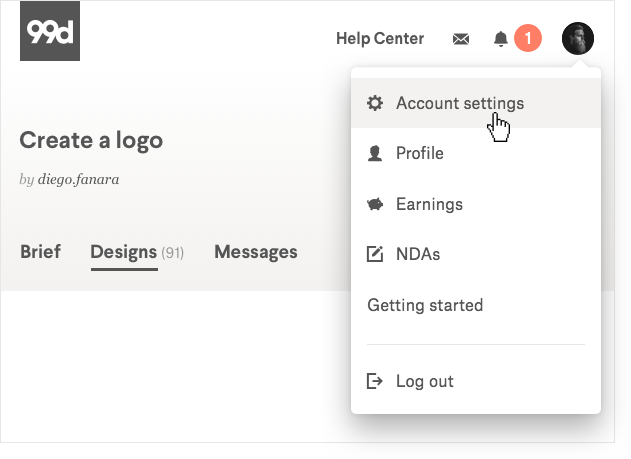The height and width of the screenshot is (459, 631).
Task: Choose Log out from the menu
Action: coord(425,381)
